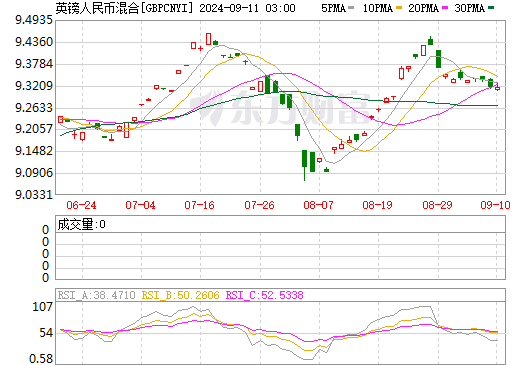
Task: Select the 30PMA legend label
Action: pos(469,8)
